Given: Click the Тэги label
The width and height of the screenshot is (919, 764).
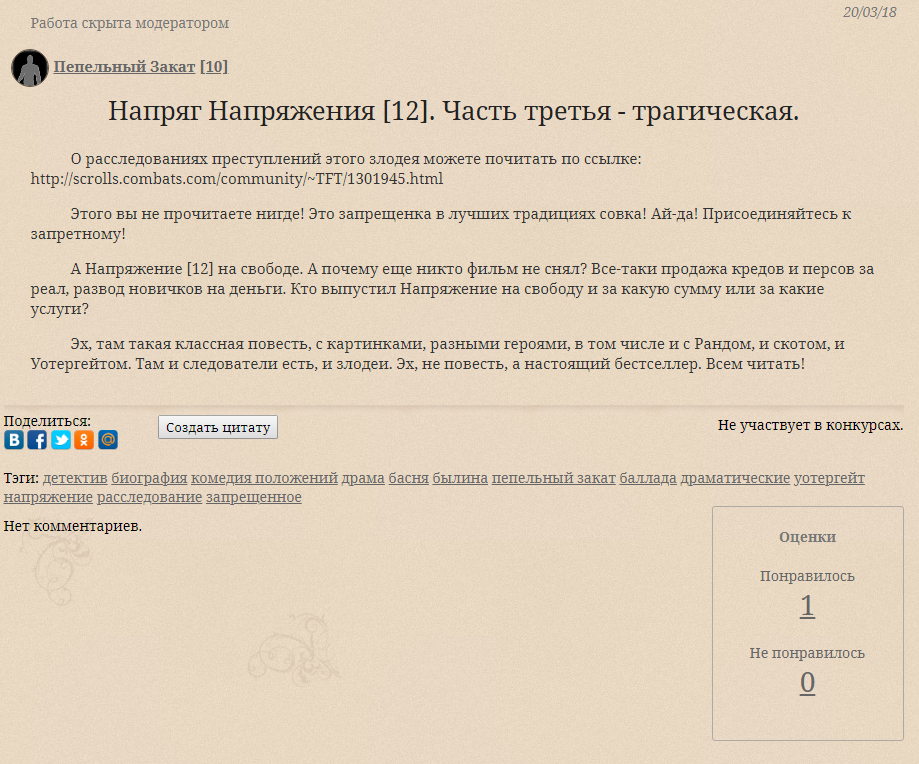Looking at the screenshot, I should 21,478.
